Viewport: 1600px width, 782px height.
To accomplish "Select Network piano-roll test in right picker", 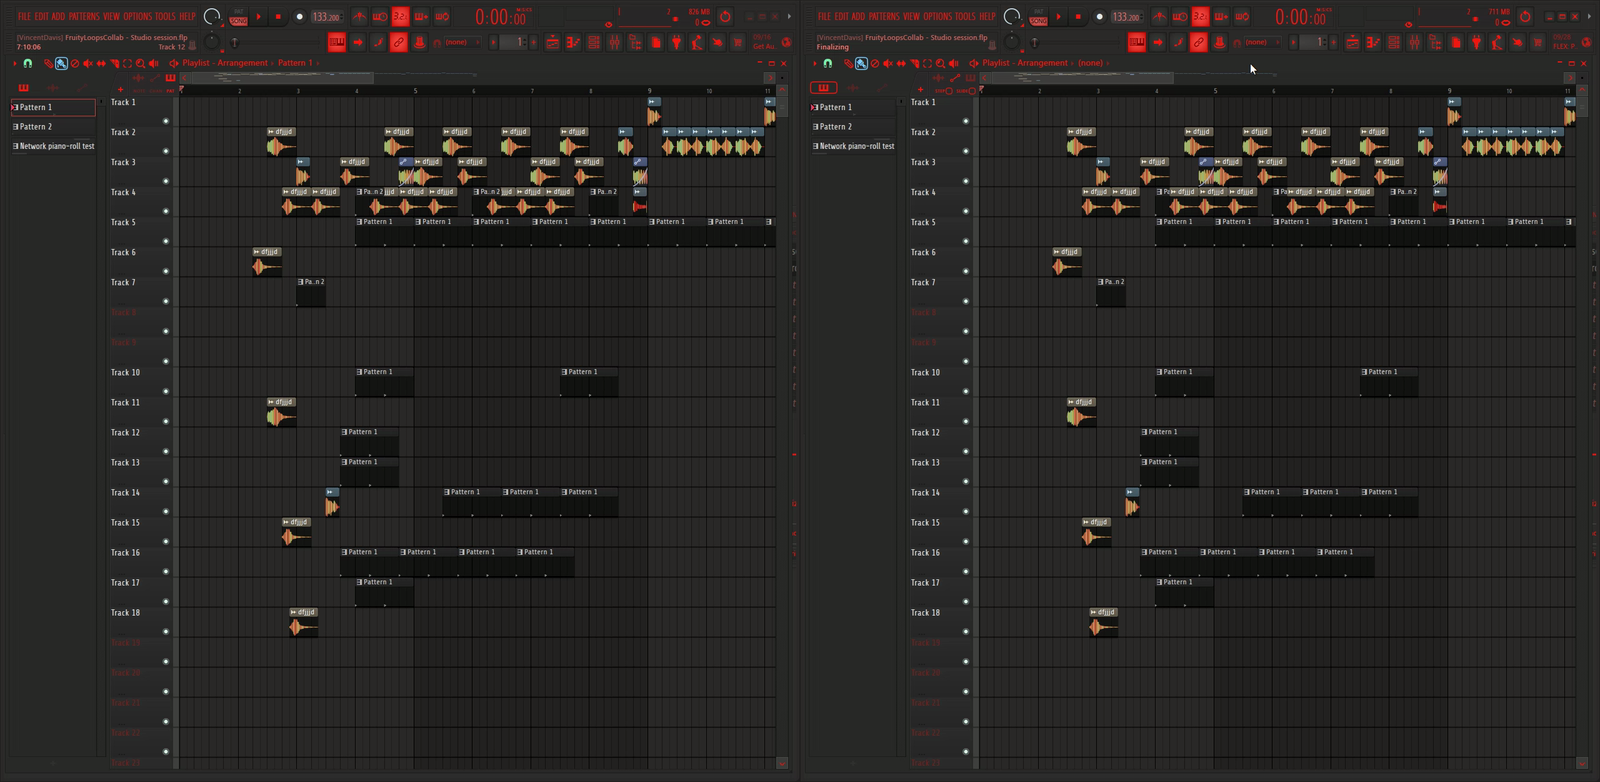I will pyautogui.click(x=853, y=146).
